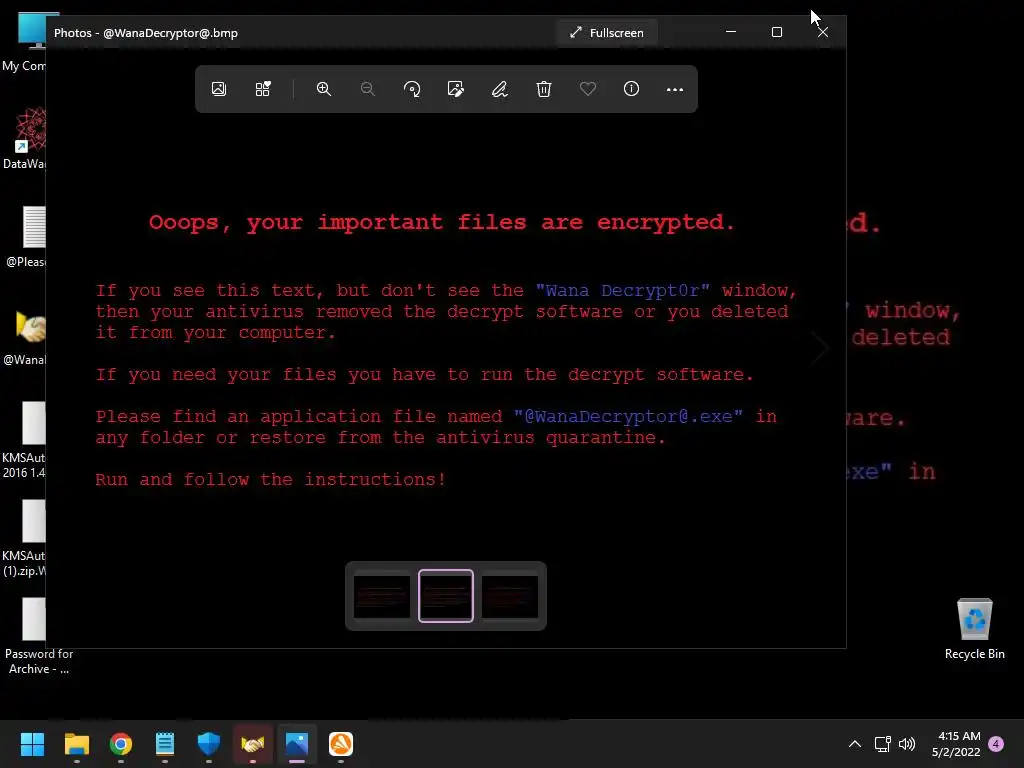The height and width of the screenshot is (768, 1024).
Task: Open notification center badge showing 4
Action: (x=996, y=744)
